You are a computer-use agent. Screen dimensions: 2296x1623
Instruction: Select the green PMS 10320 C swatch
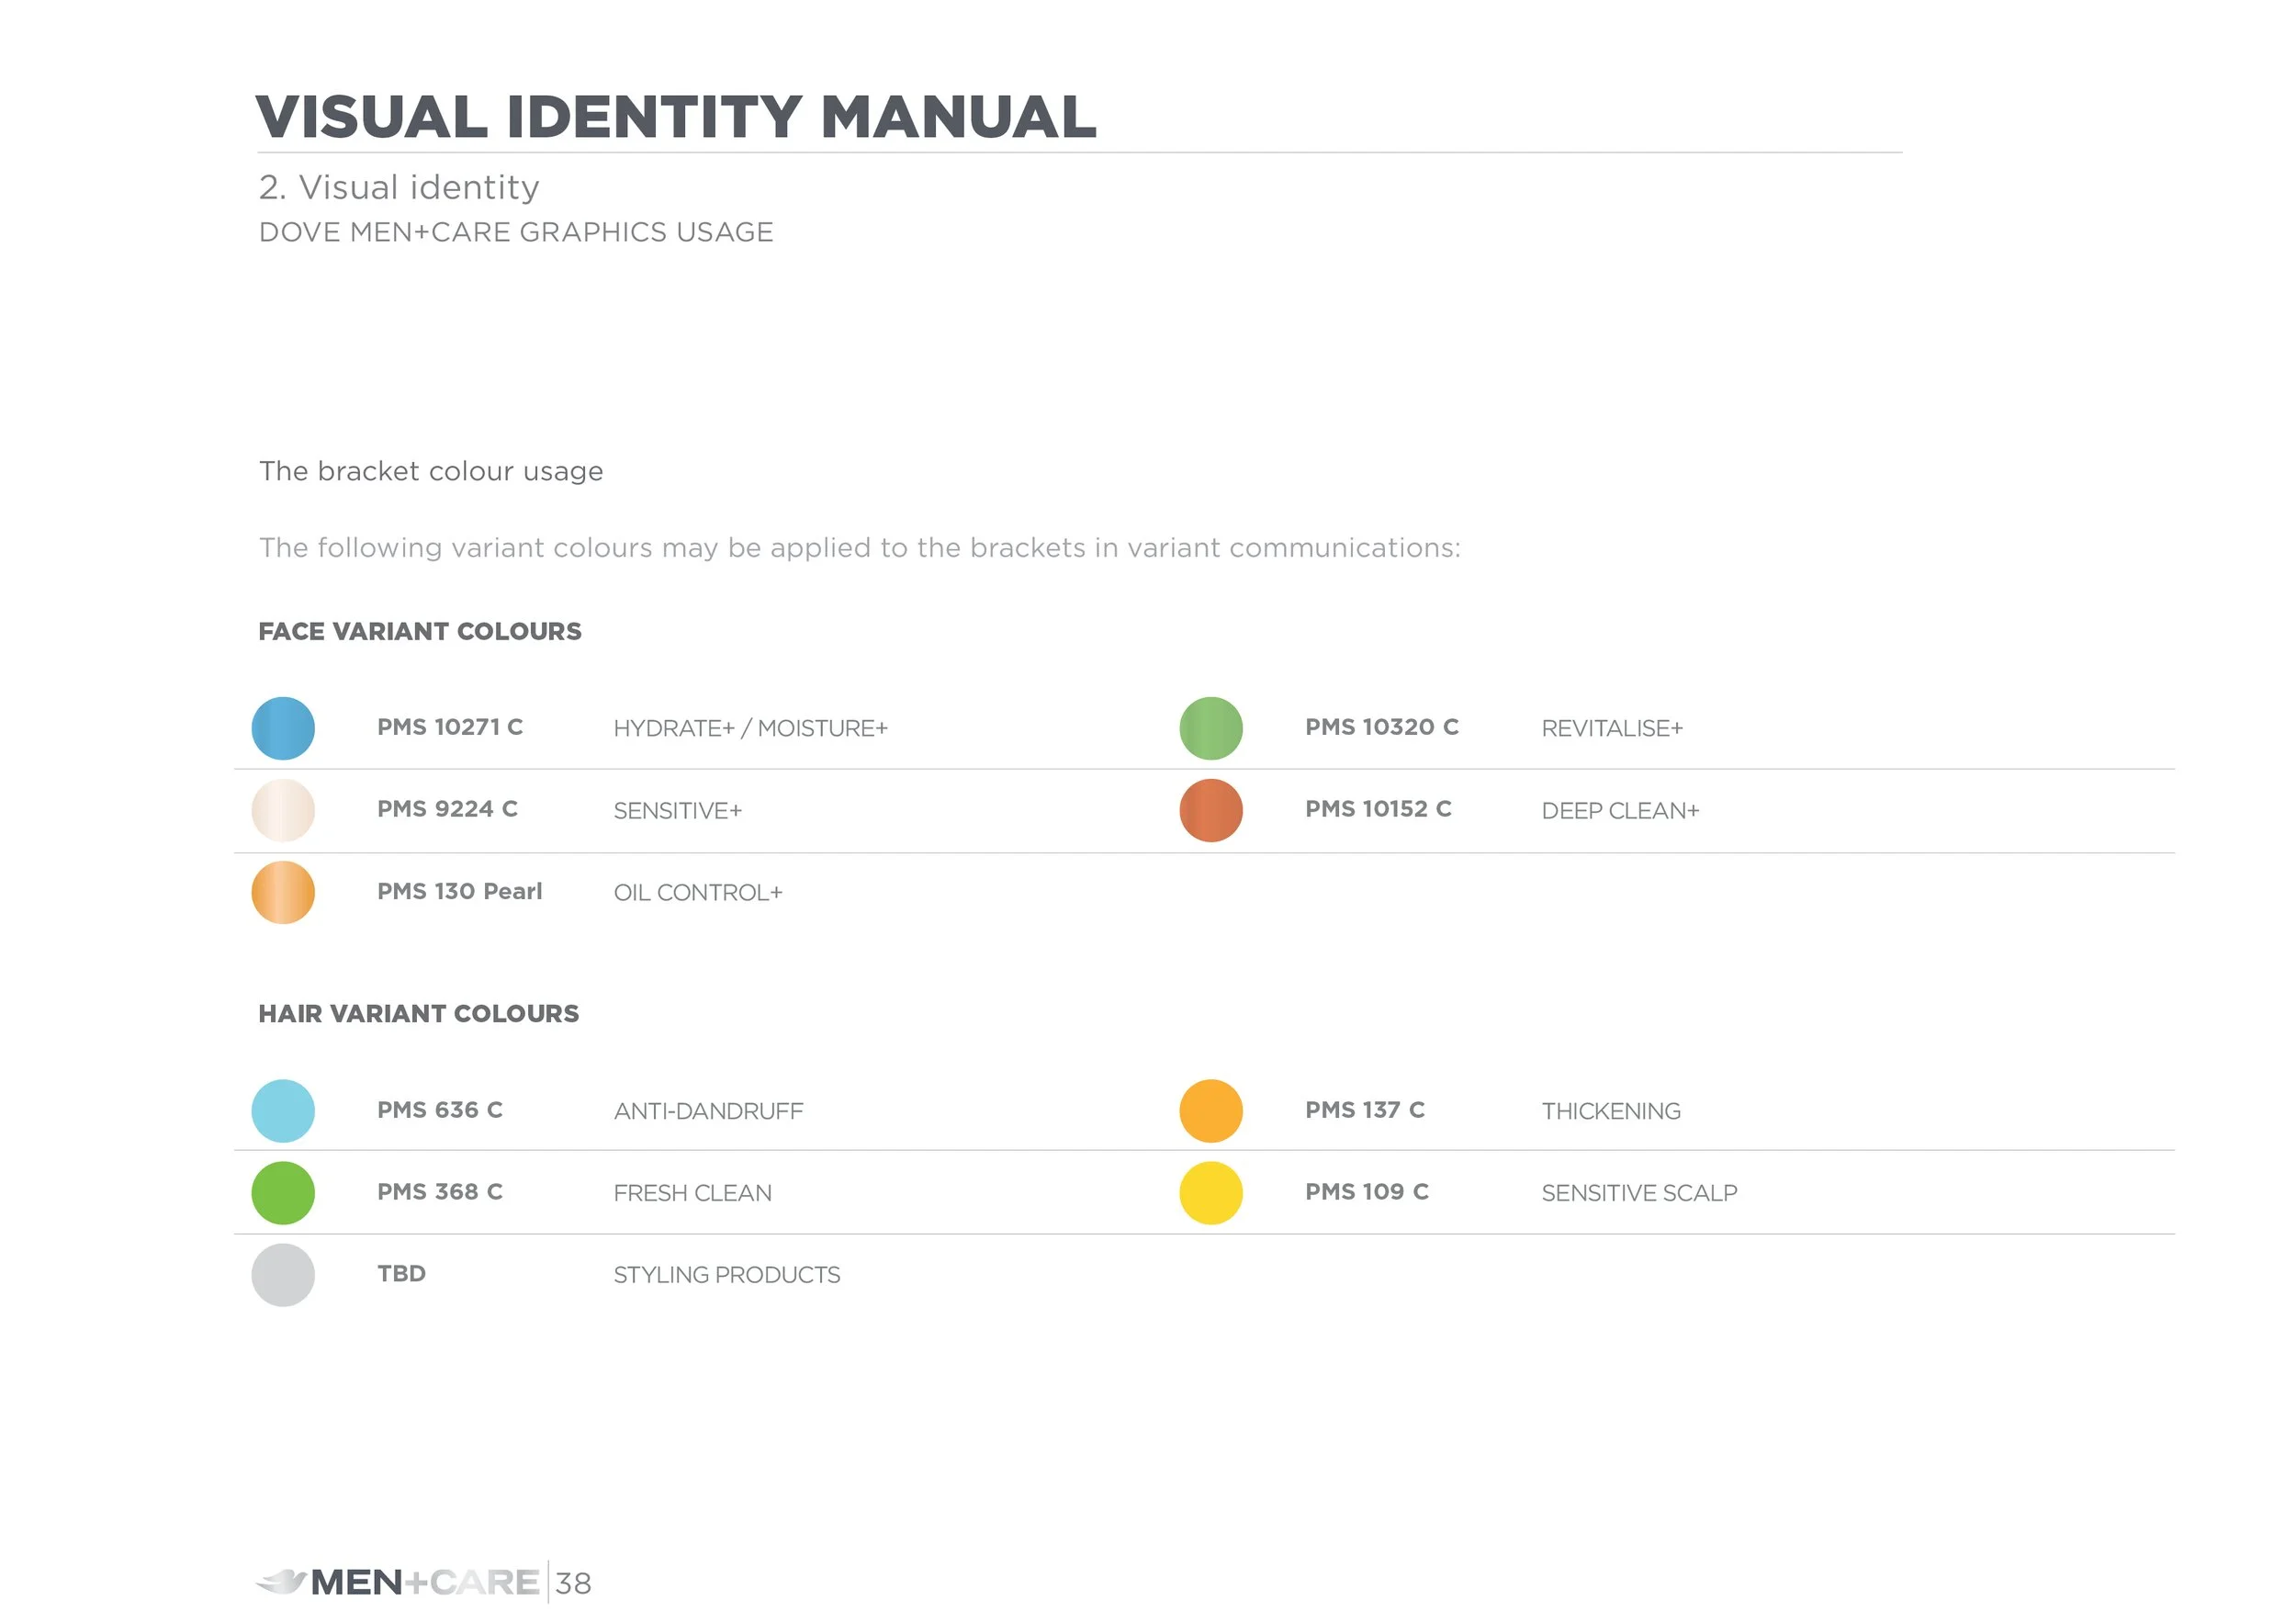pos(1211,728)
